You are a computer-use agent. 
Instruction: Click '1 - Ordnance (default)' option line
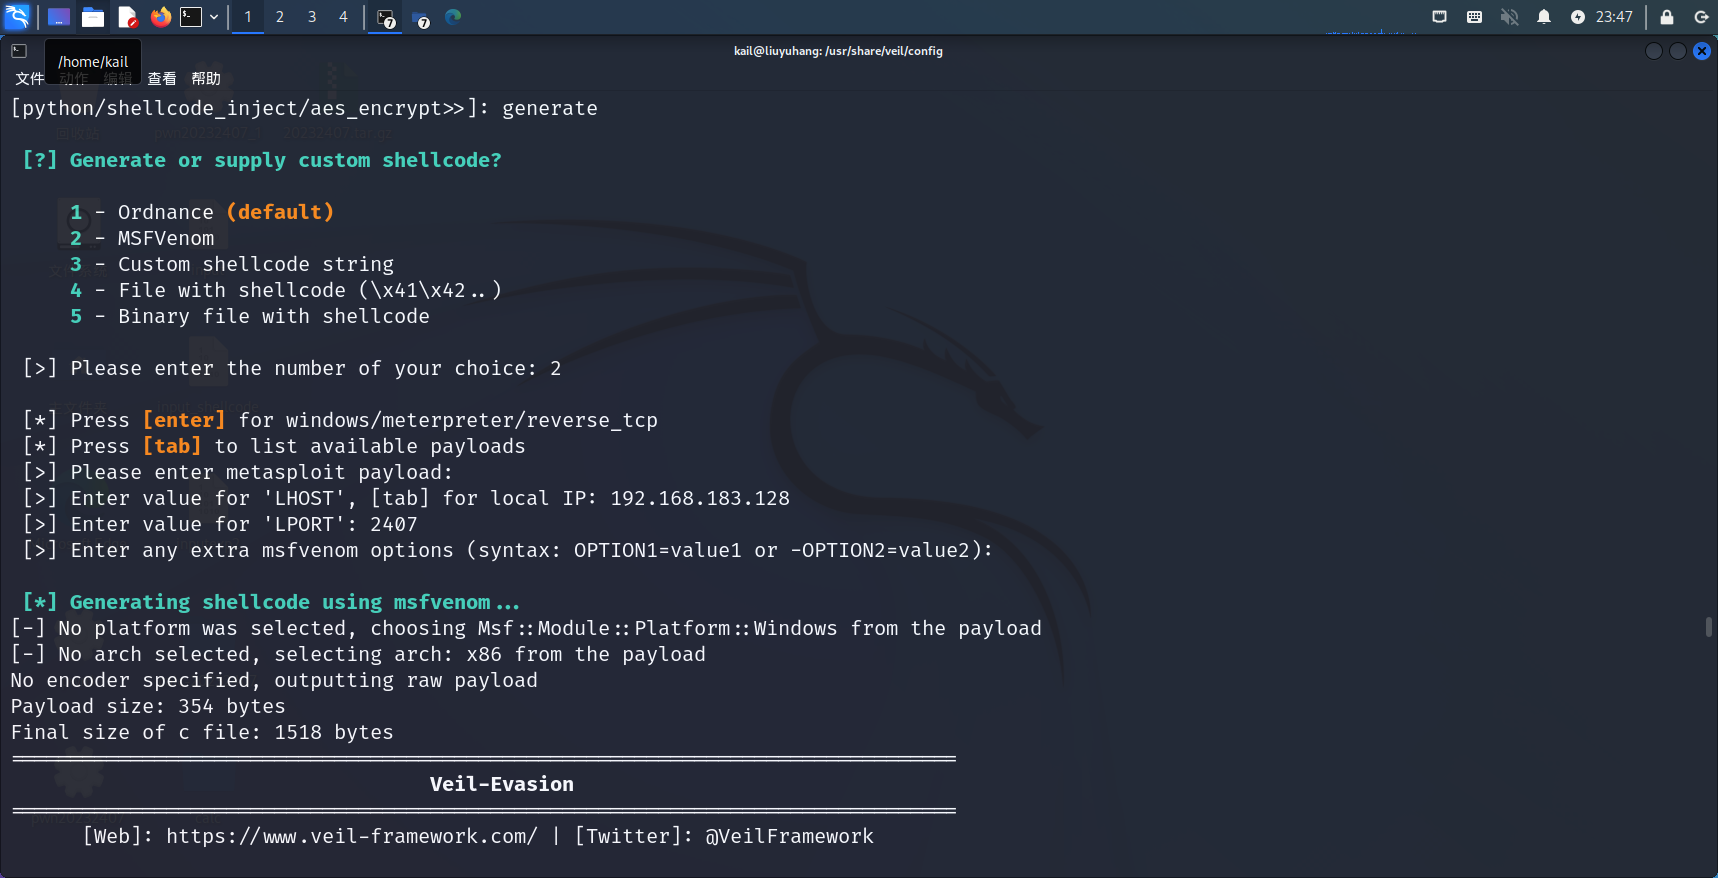[202, 212]
